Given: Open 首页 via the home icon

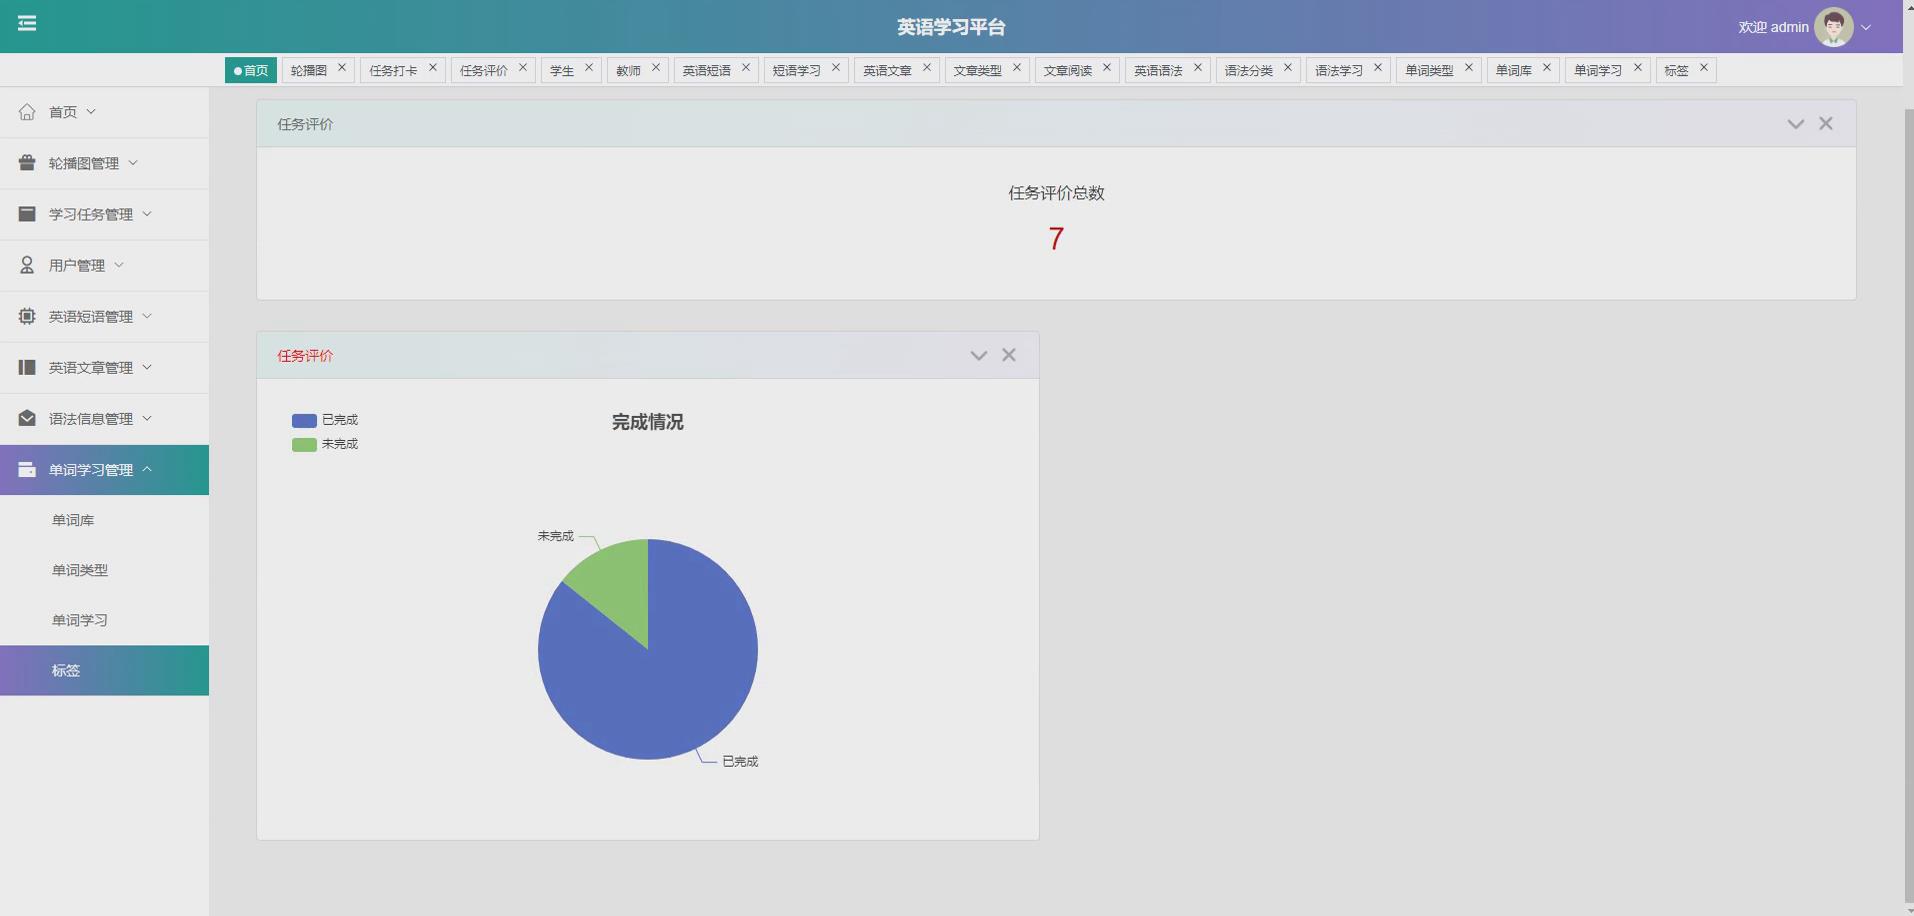Looking at the screenshot, I should click(26, 111).
